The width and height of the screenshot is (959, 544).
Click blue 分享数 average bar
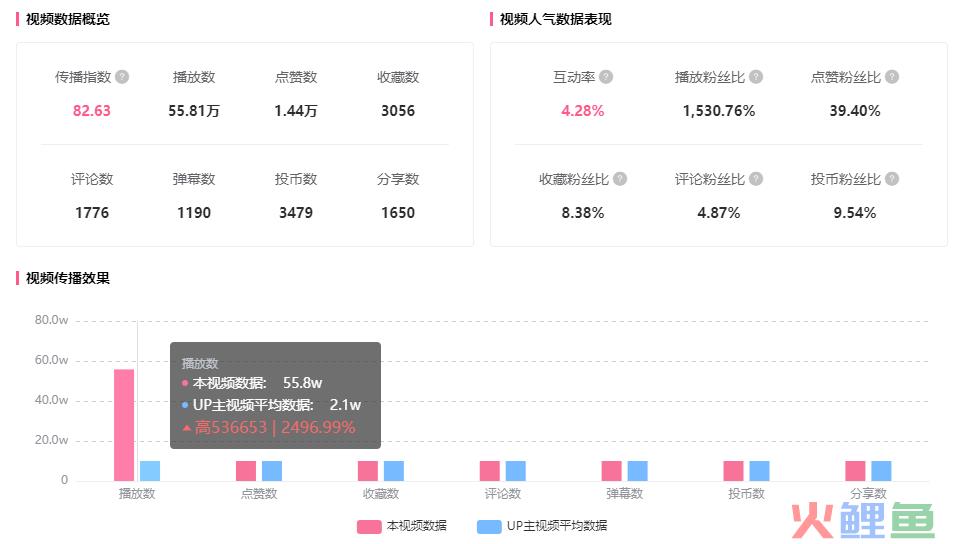881,471
